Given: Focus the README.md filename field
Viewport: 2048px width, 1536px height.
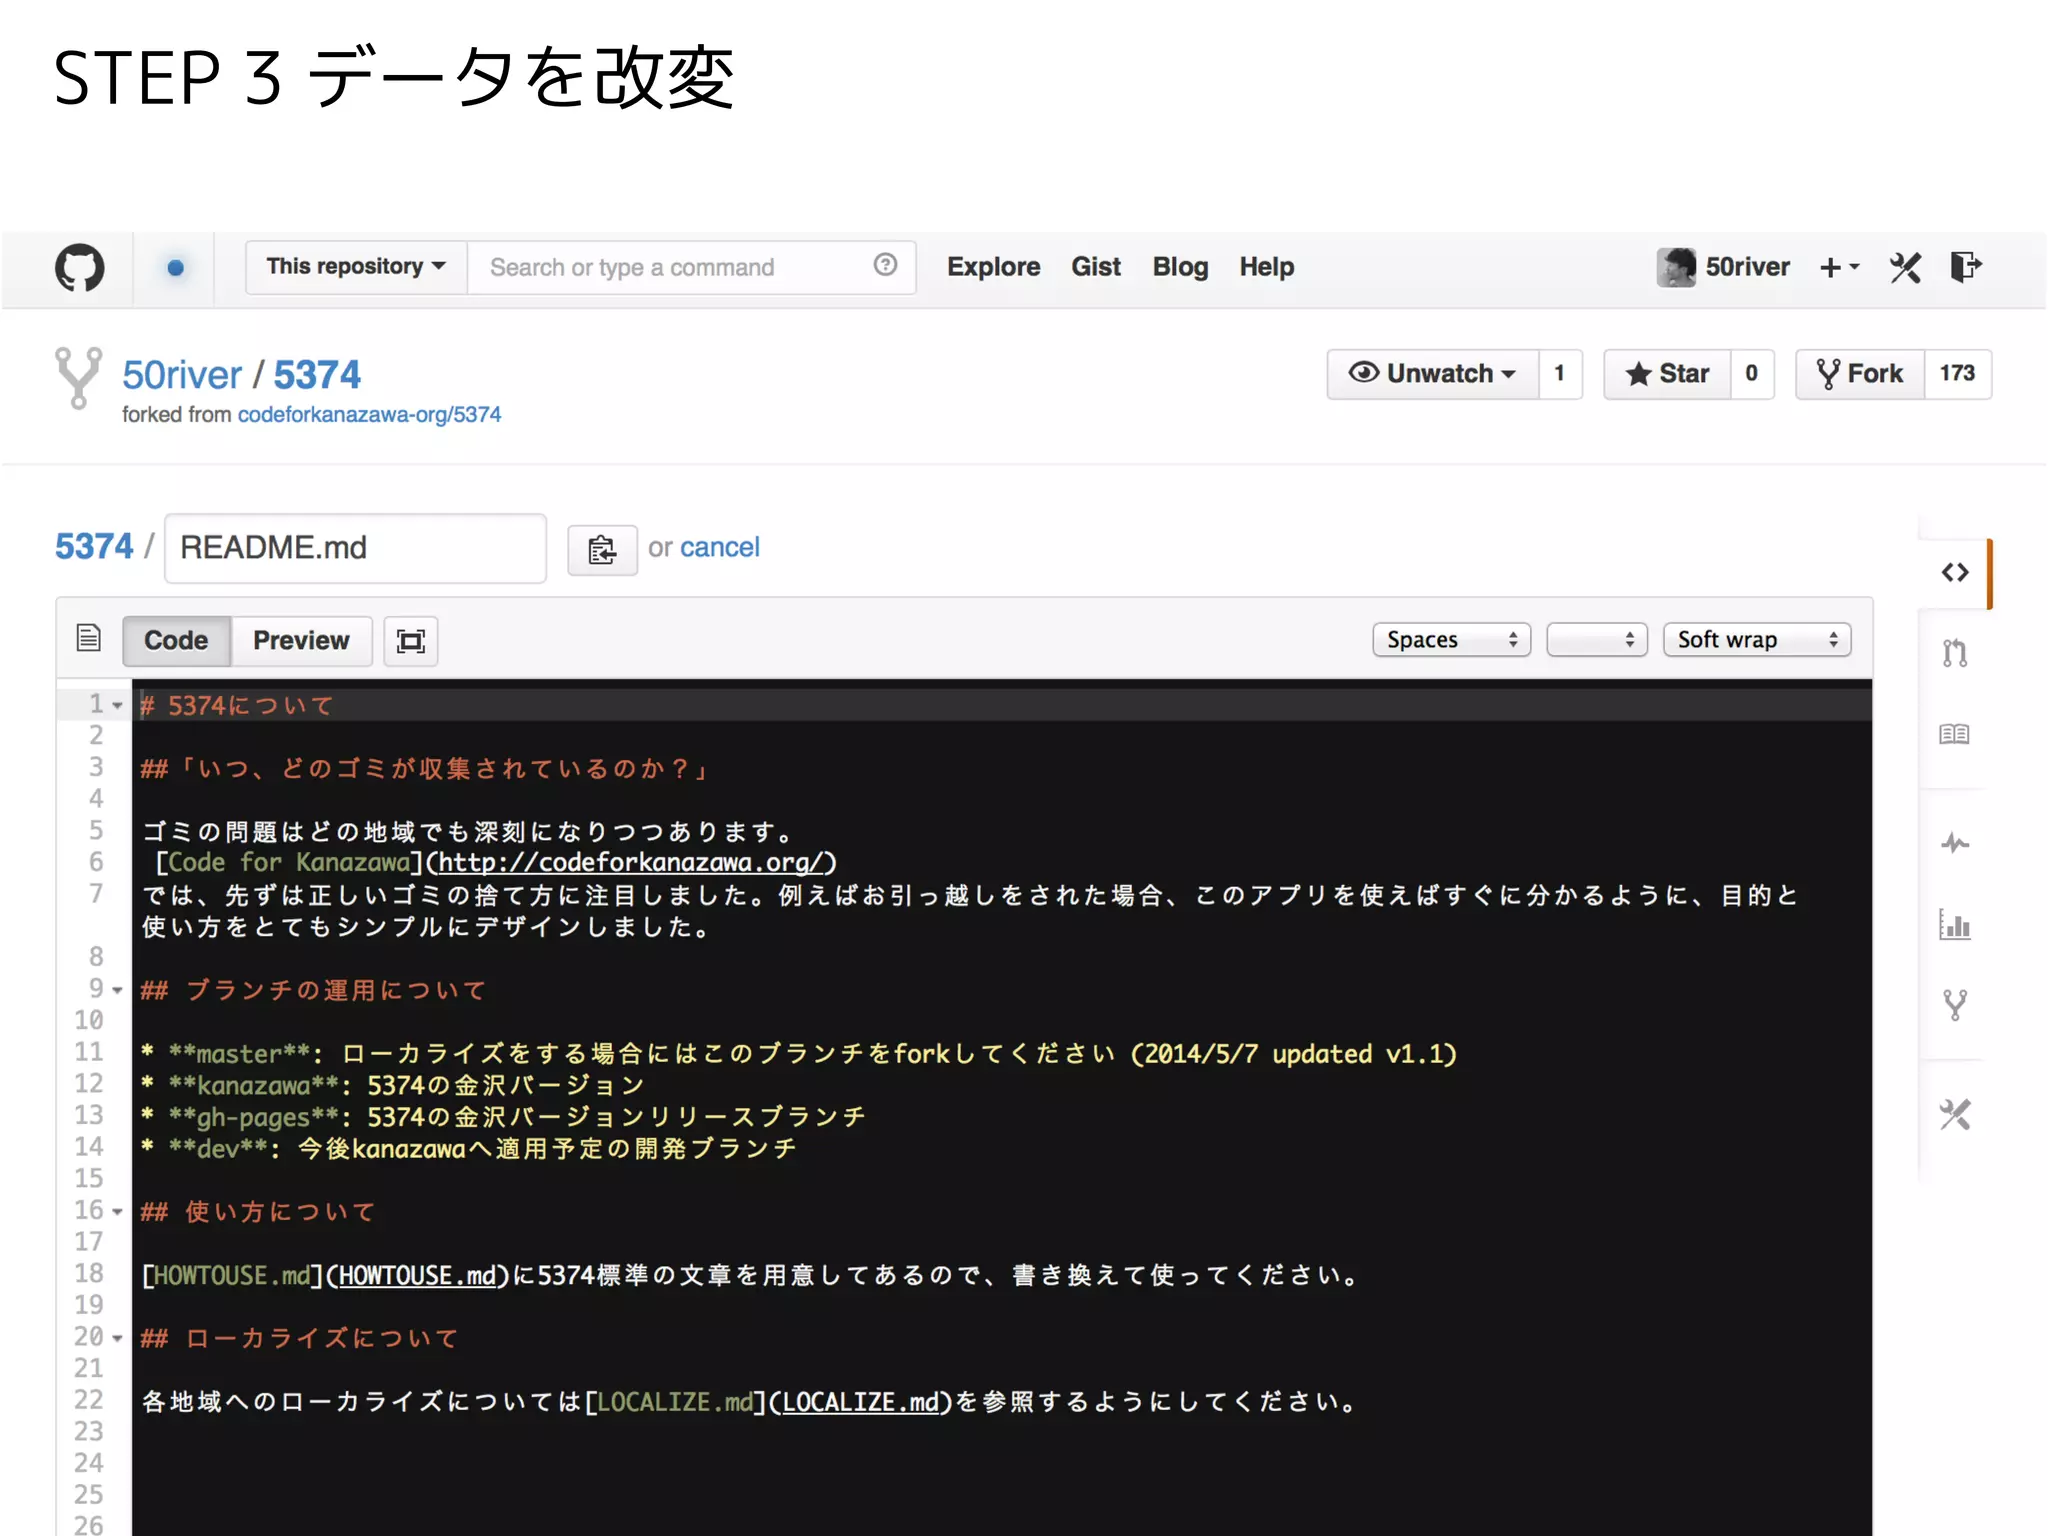Looking at the screenshot, I should [355, 549].
